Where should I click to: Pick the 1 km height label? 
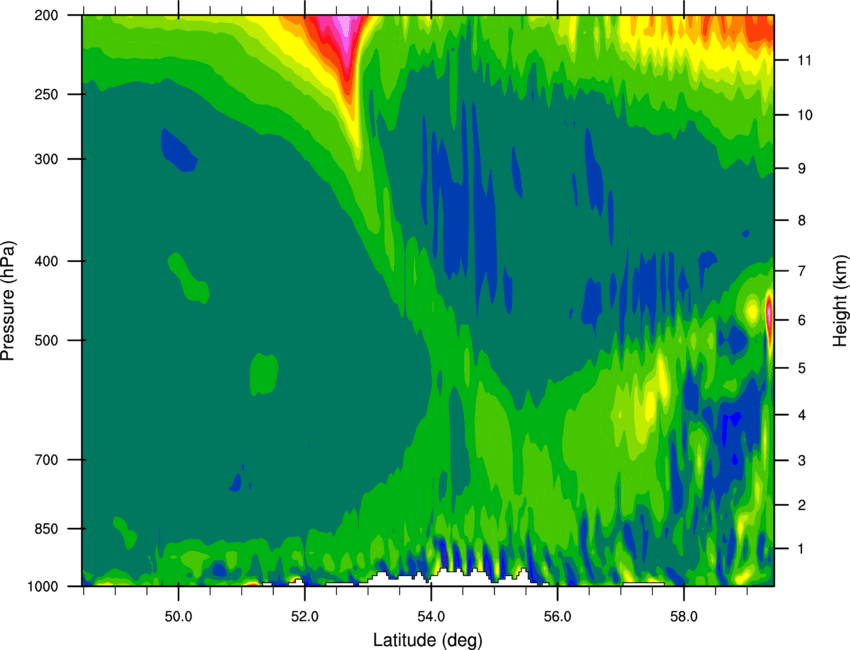click(x=802, y=549)
